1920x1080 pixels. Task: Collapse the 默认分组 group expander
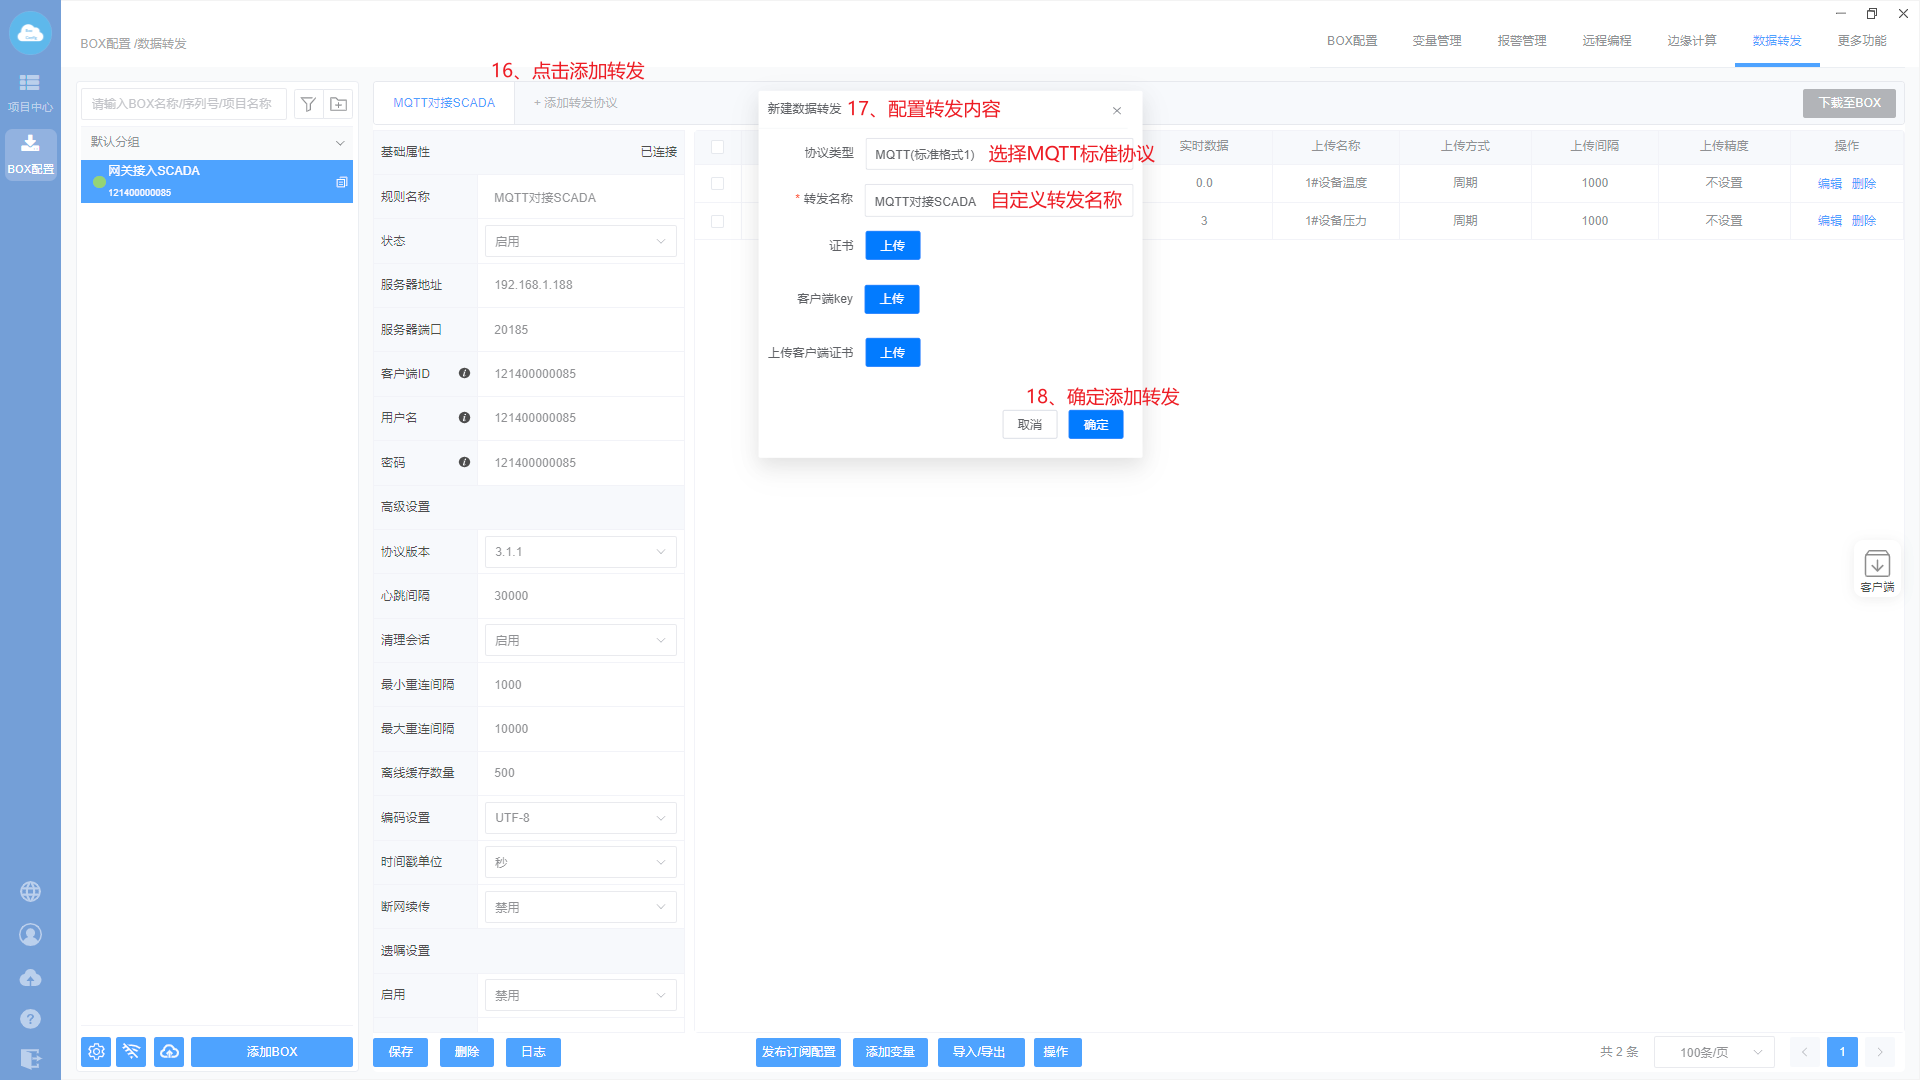[x=340, y=143]
